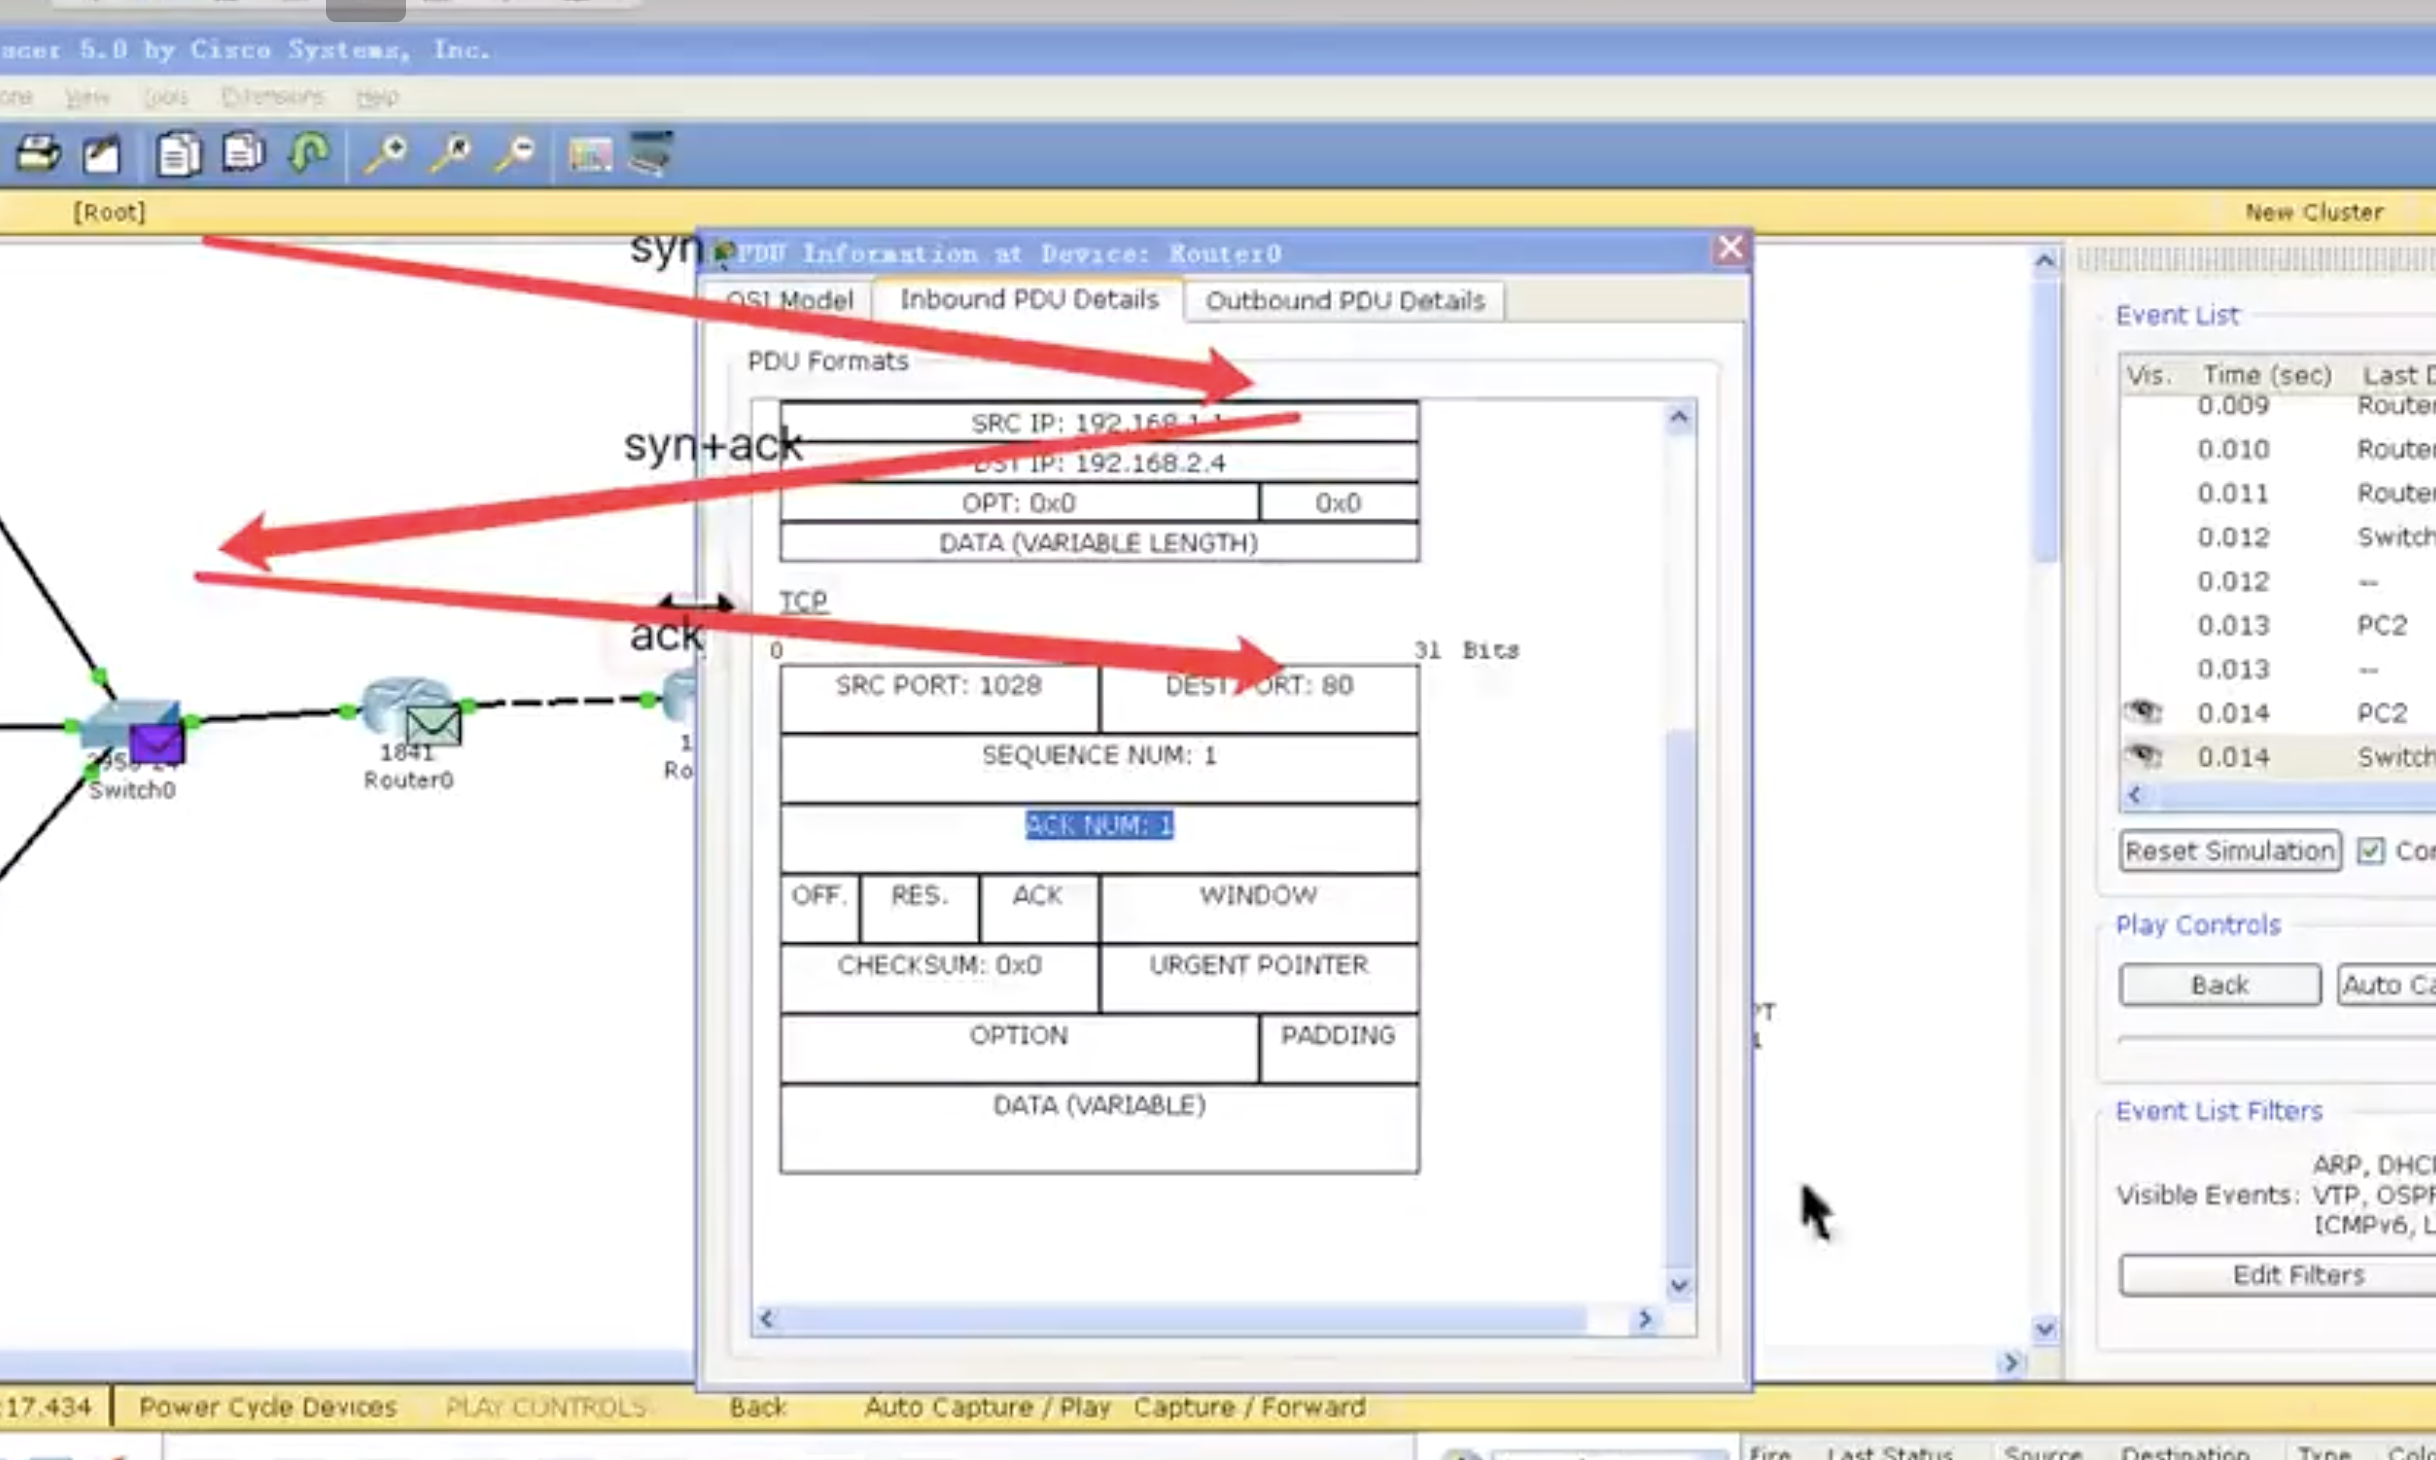Viewport: 2436px width, 1460px height.
Task: Click the Copy toolbar icon
Action: click(x=178, y=154)
